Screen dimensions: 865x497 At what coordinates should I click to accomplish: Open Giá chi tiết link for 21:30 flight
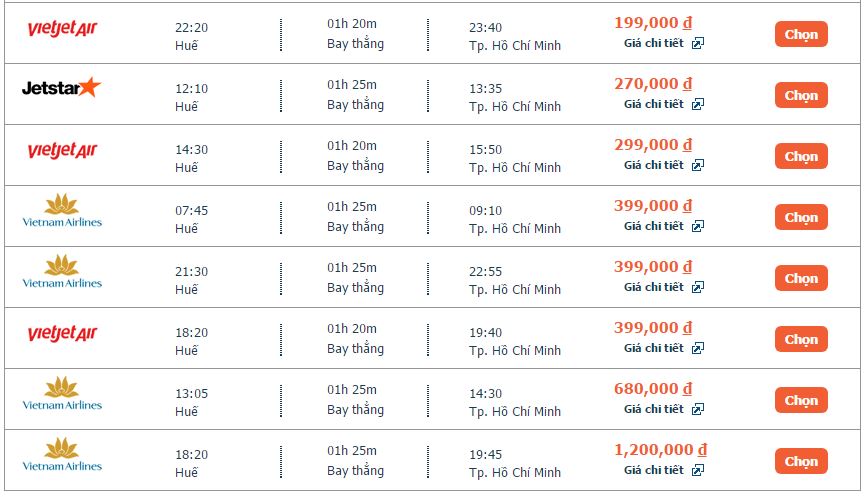pos(654,287)
